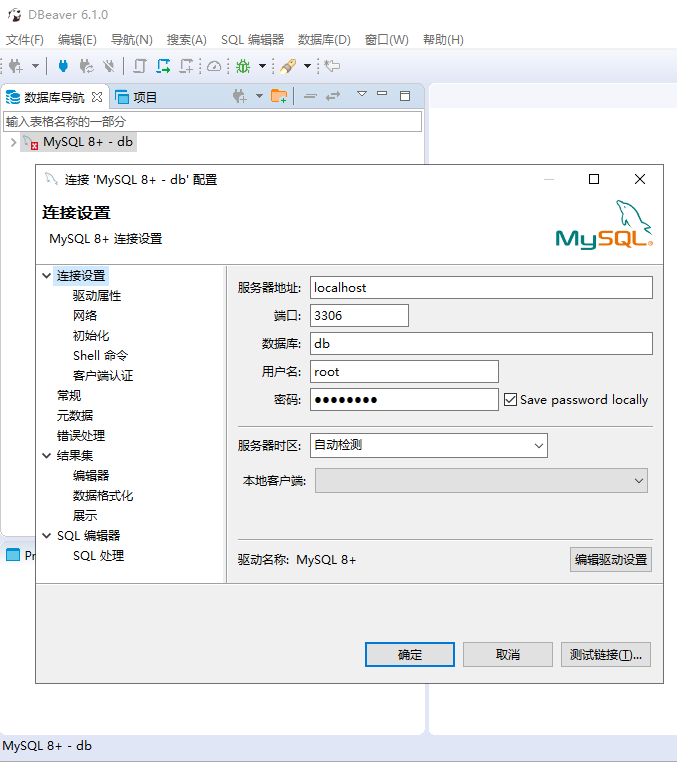Viewport: 677px width, 763px height.
Task: Click the 数据库 field showing db
Action: pos(481,344)
